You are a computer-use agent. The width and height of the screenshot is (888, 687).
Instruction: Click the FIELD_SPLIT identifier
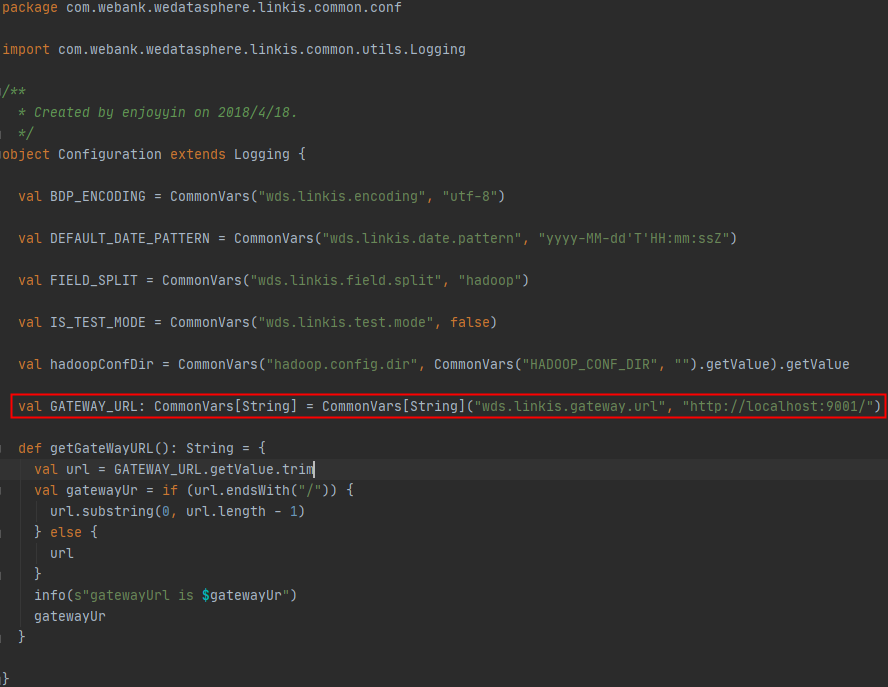93,280
